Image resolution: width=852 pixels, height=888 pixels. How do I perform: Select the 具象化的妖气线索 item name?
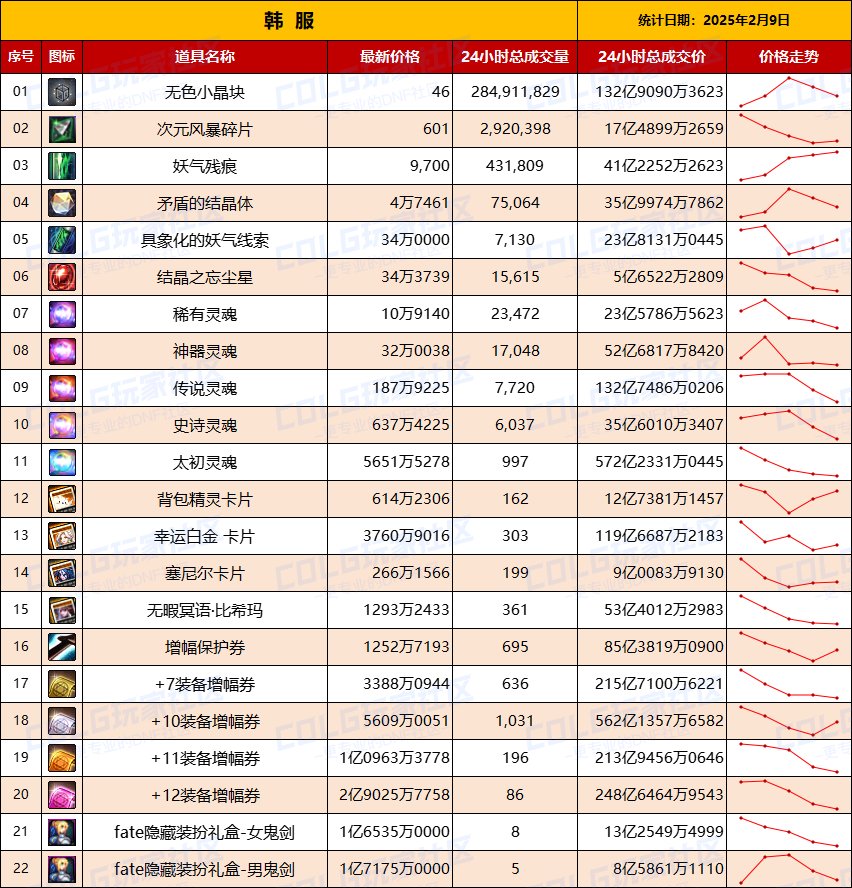point(205,241)
